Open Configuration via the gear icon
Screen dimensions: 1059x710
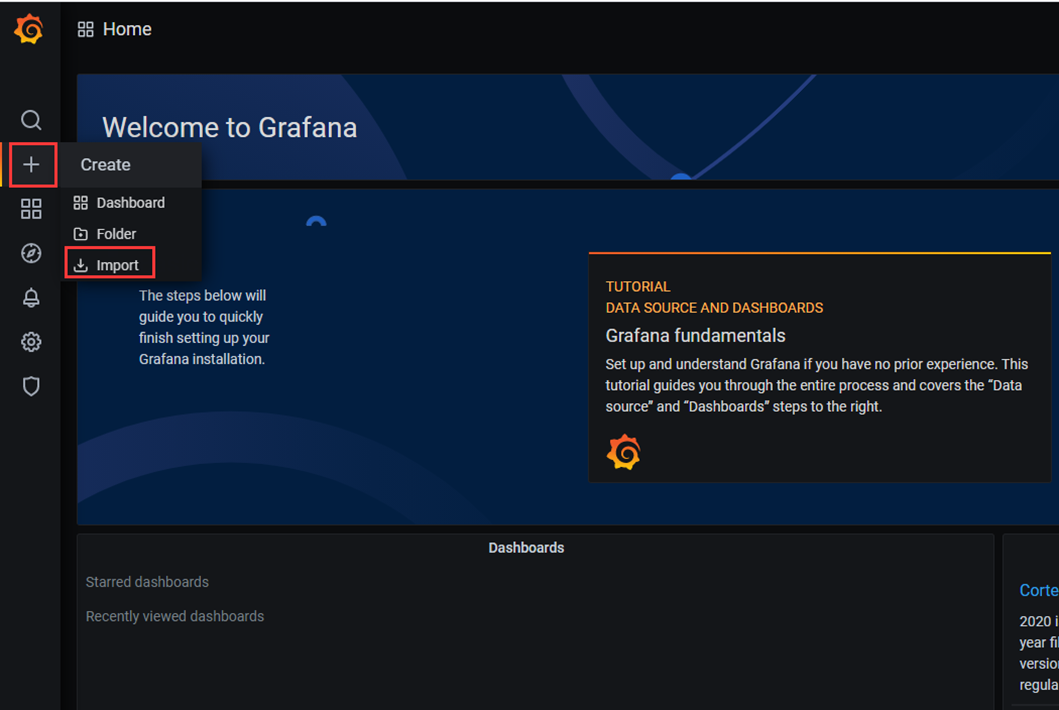coord(31,342)
